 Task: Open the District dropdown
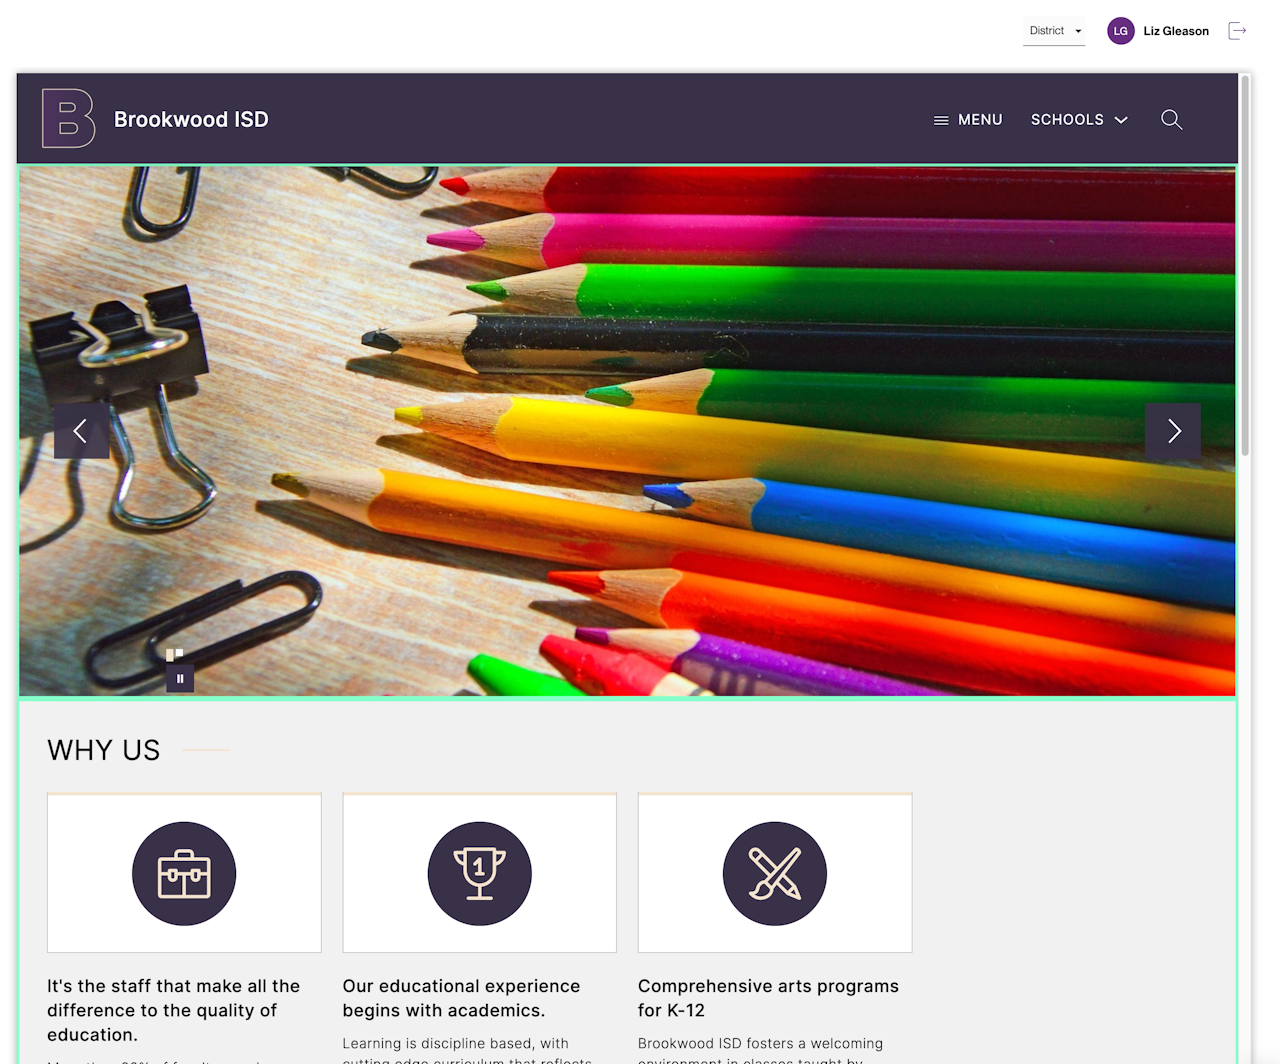(1054, 31)
